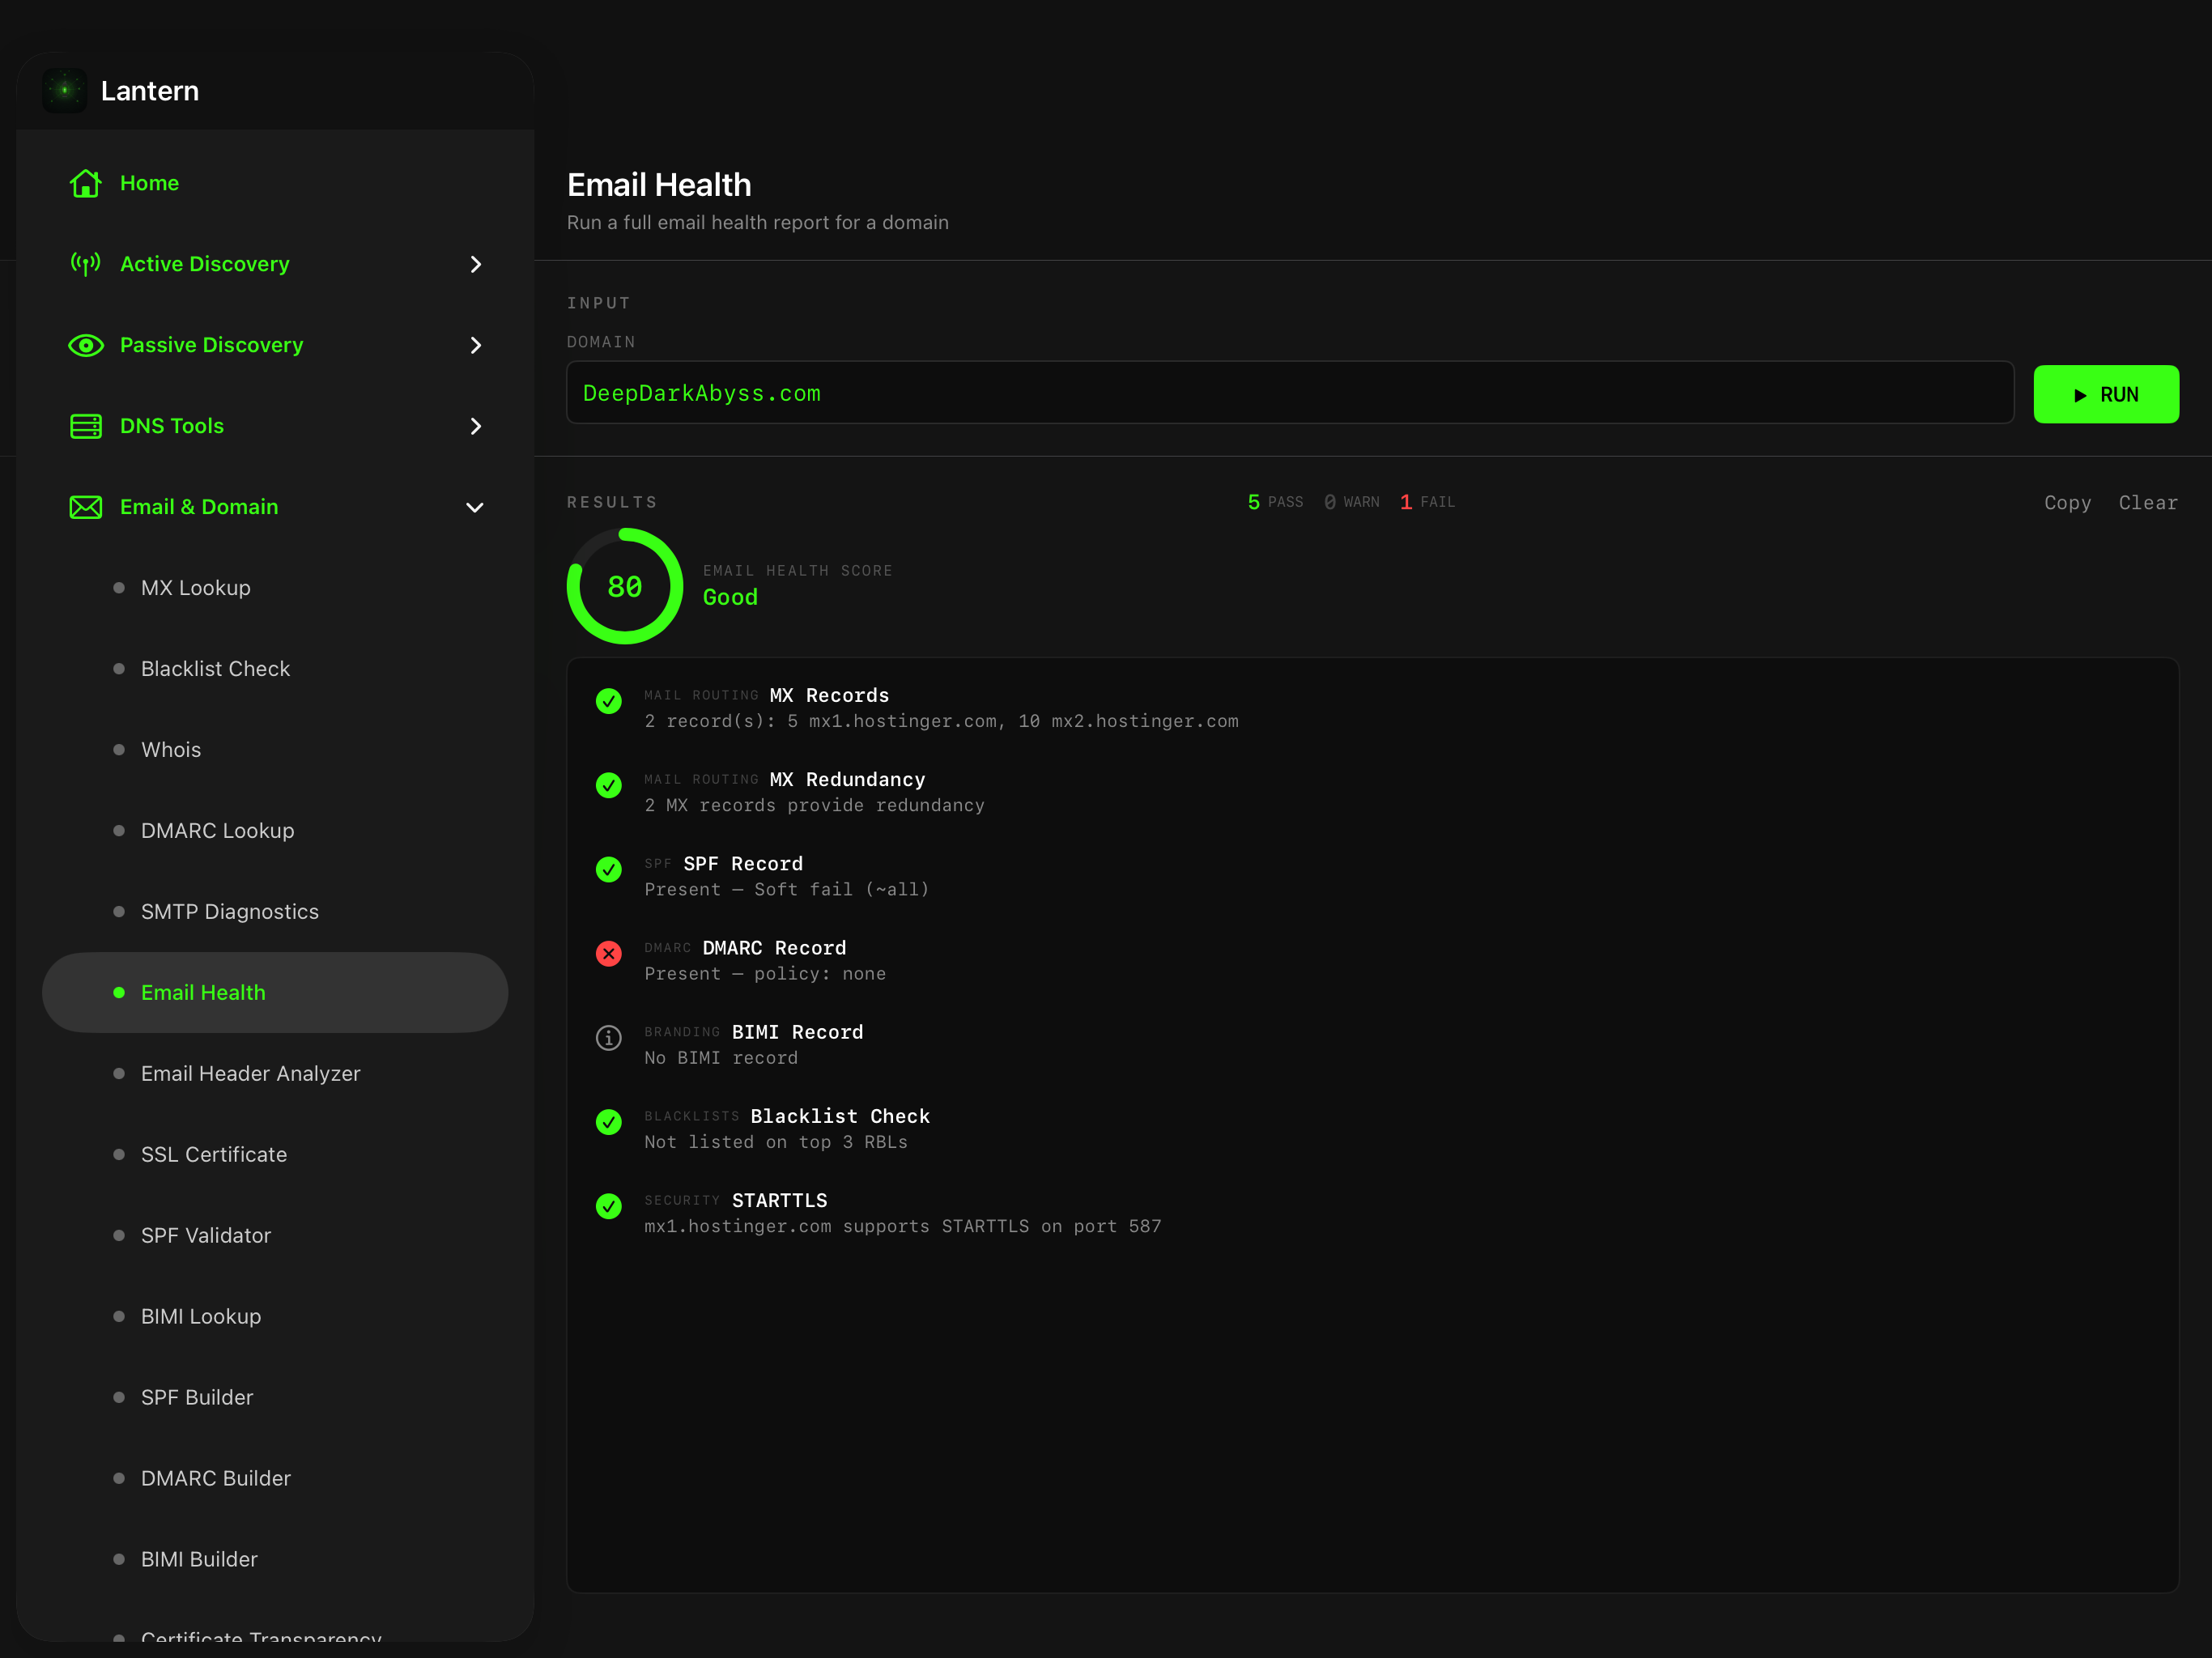Click green check icon beside MX Records

coord(608,701)
